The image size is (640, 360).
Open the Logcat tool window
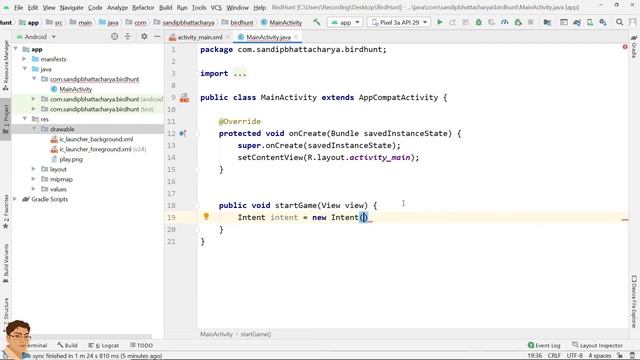pos(104,345)
